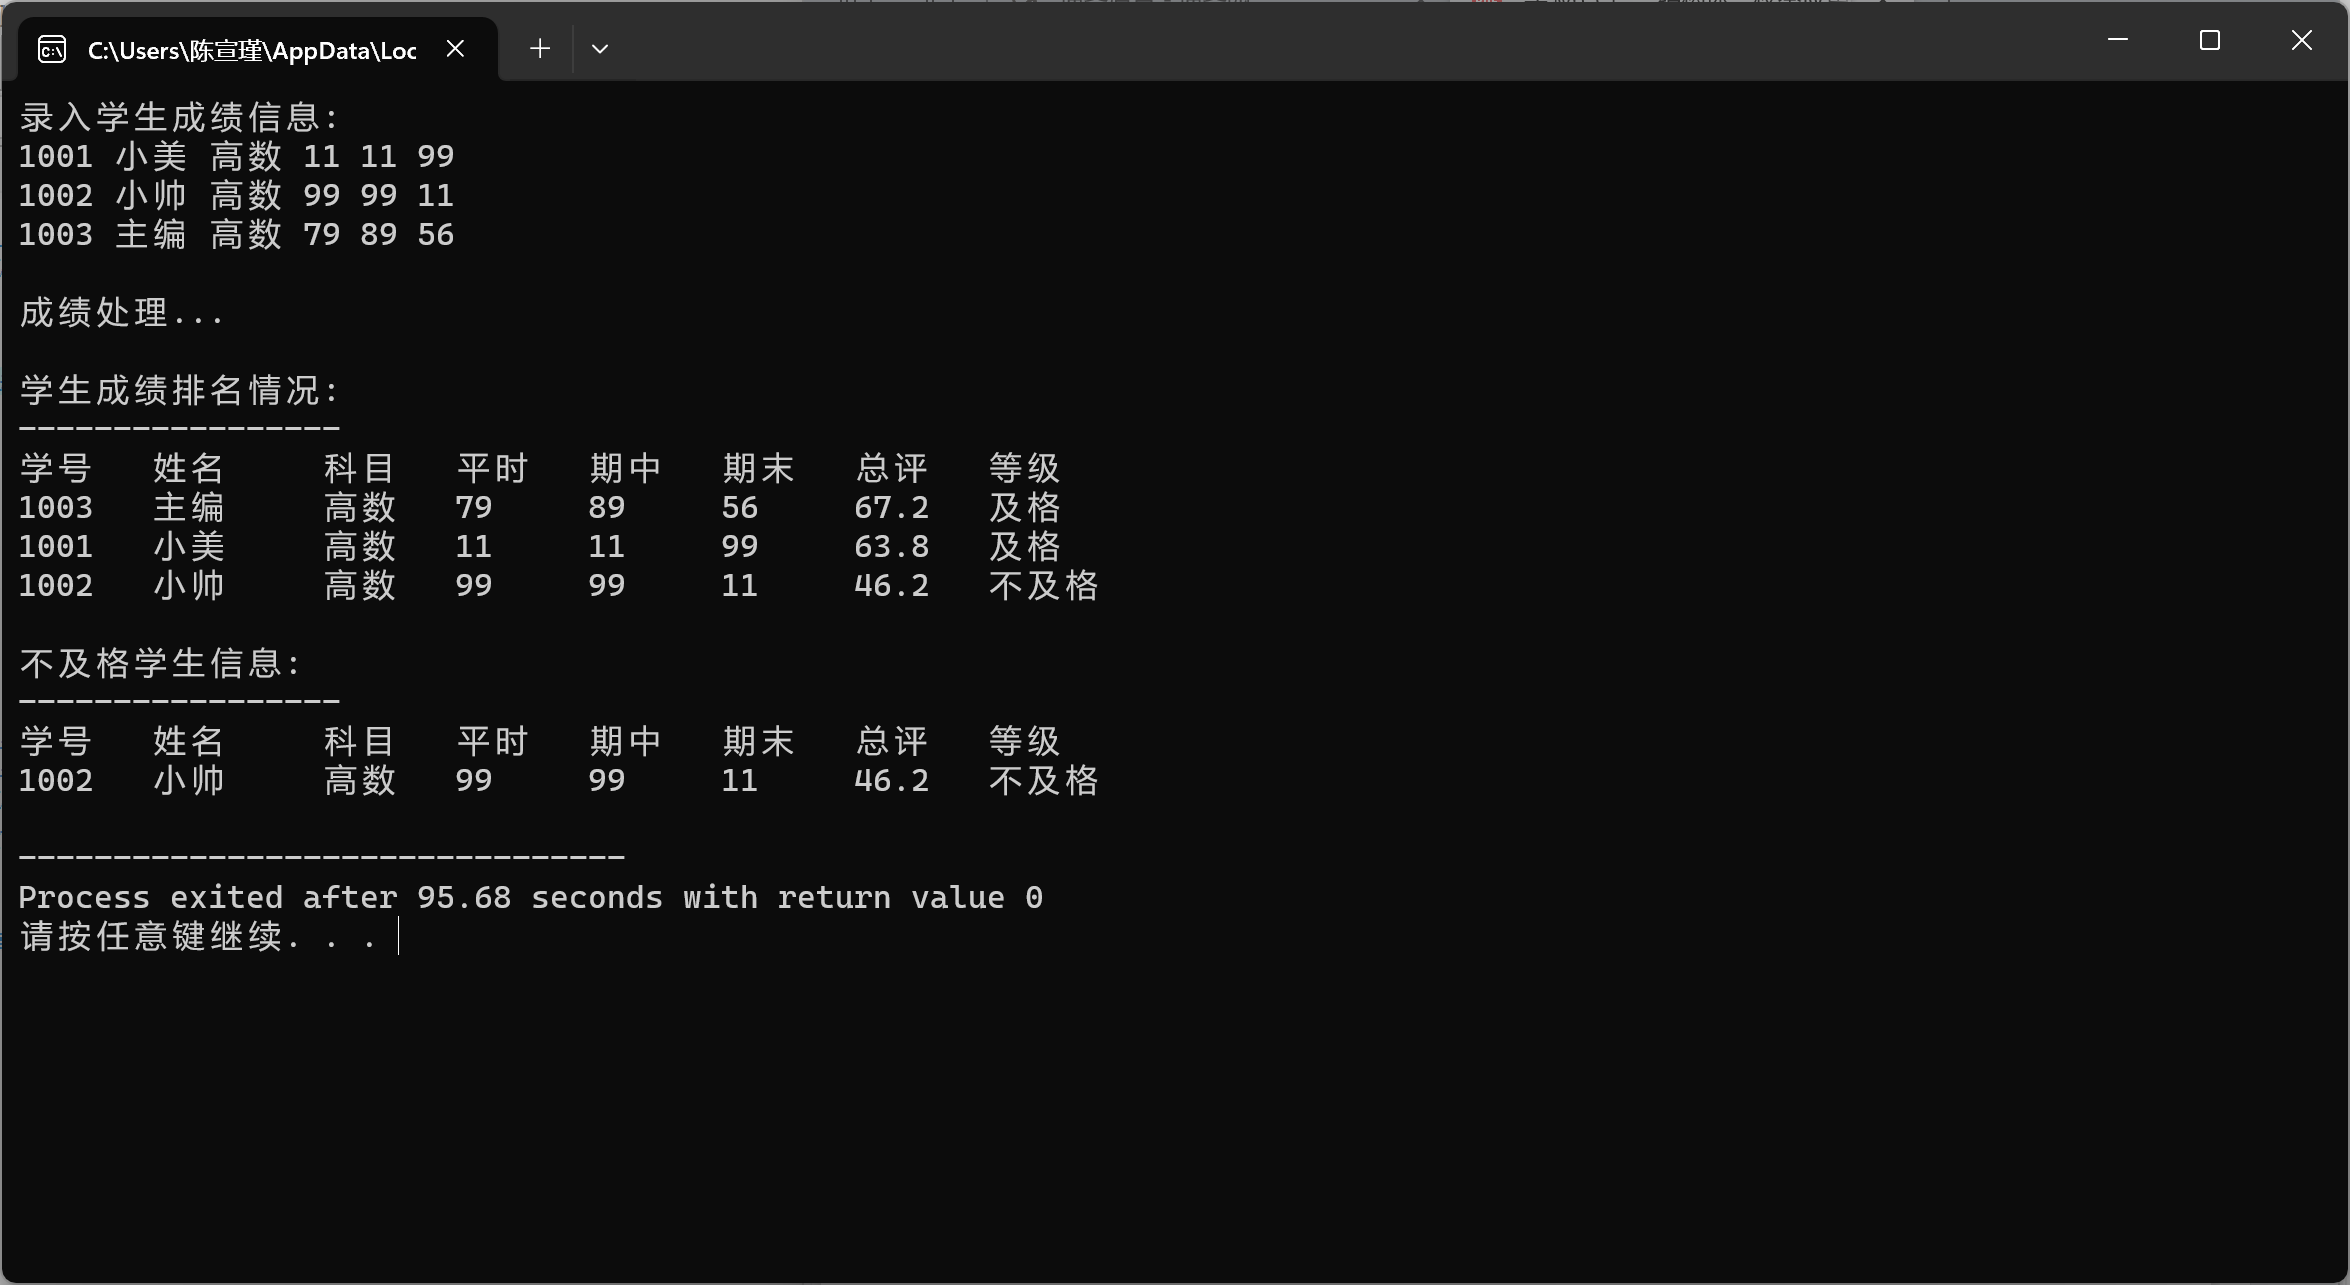This screenshot has height=1285, width=2350.
Task: Maximize the terminal window
Action: click(x=2209, y=40)
